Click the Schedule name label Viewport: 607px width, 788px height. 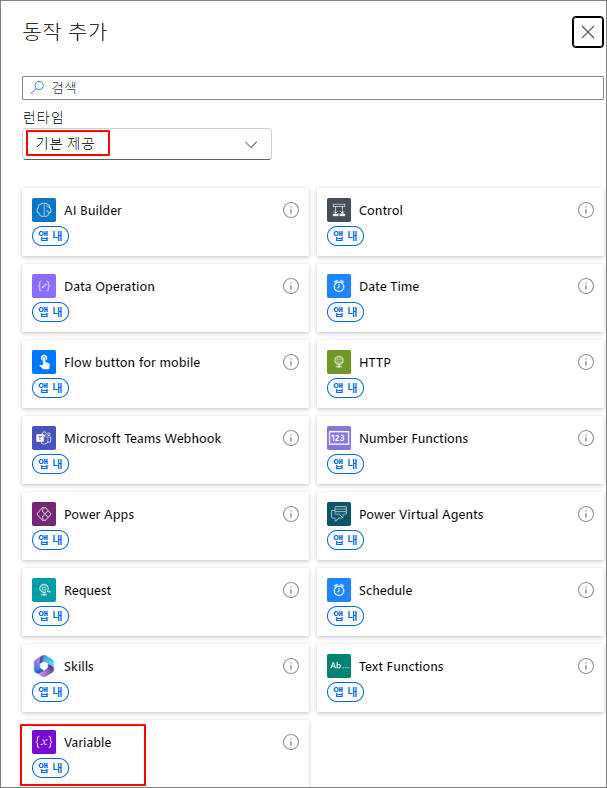(x=385, y=590)
